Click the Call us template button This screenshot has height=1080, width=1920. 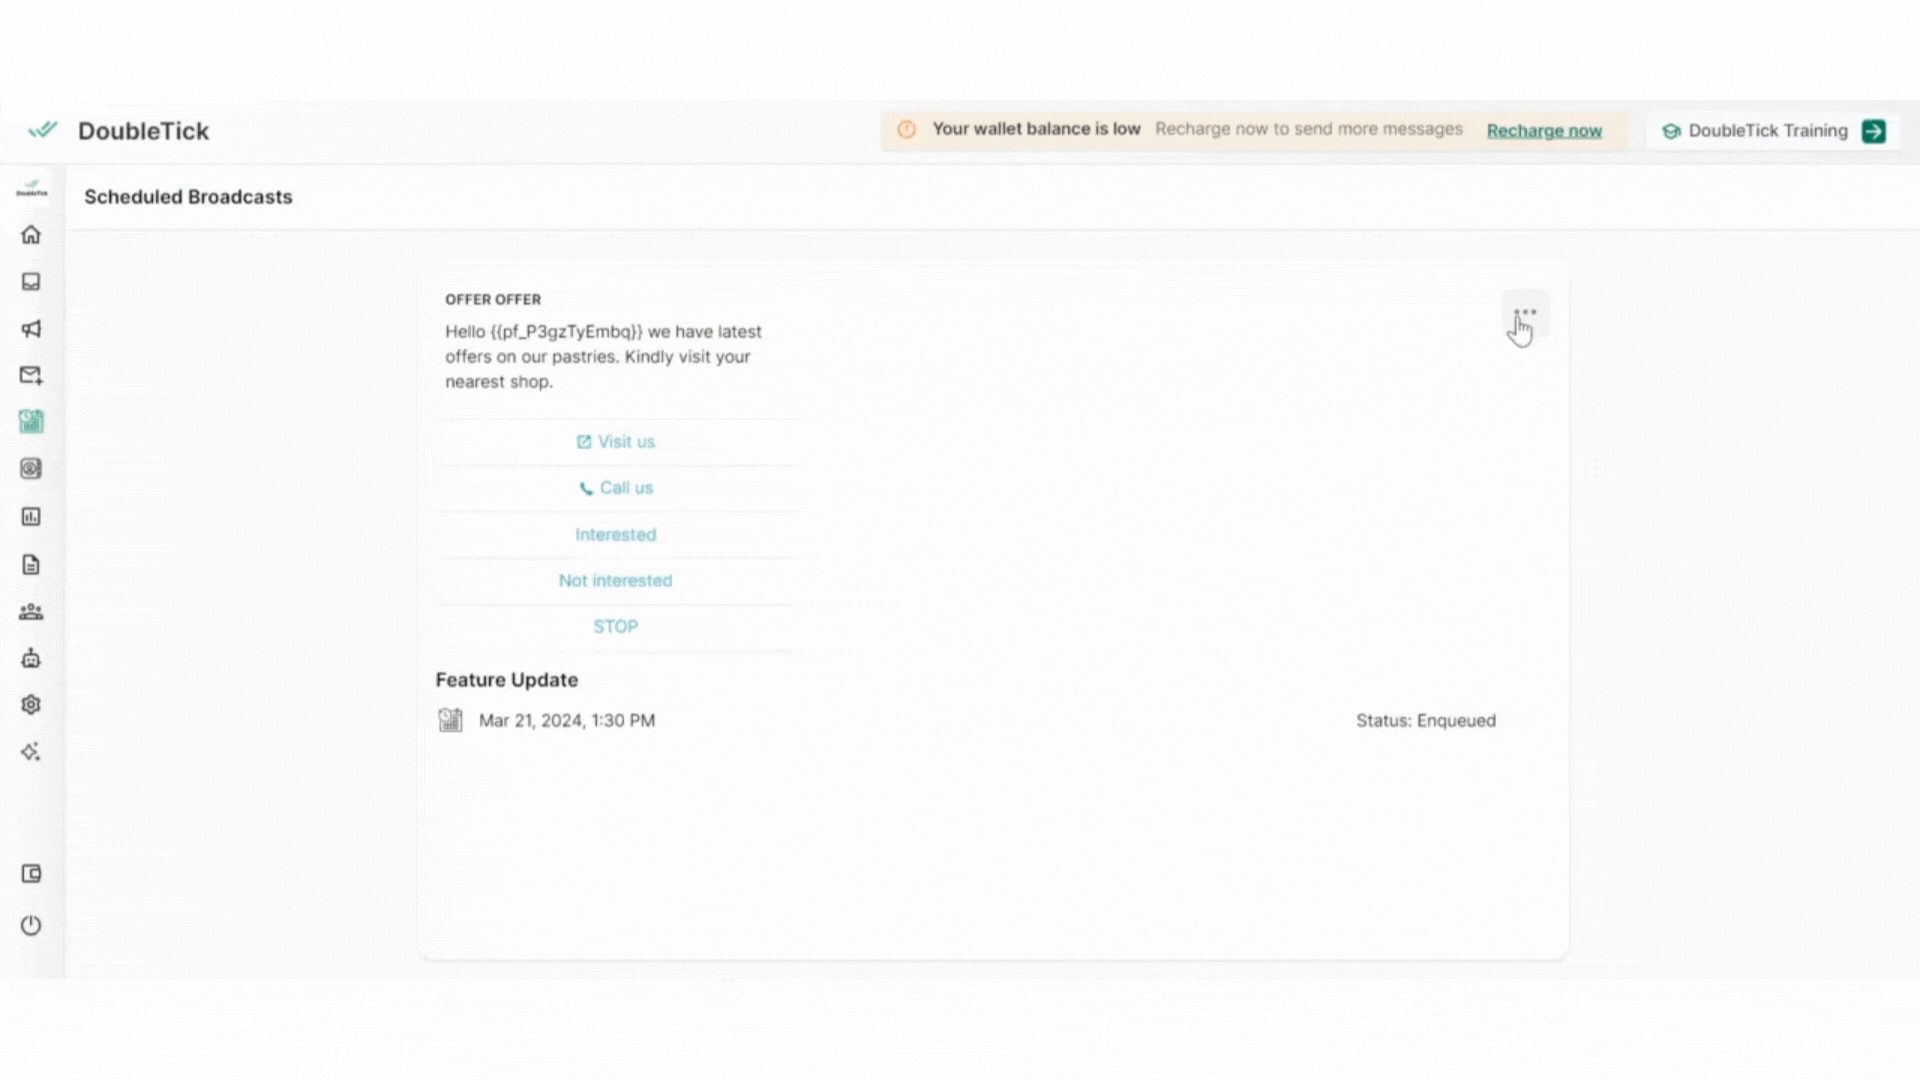616,488
